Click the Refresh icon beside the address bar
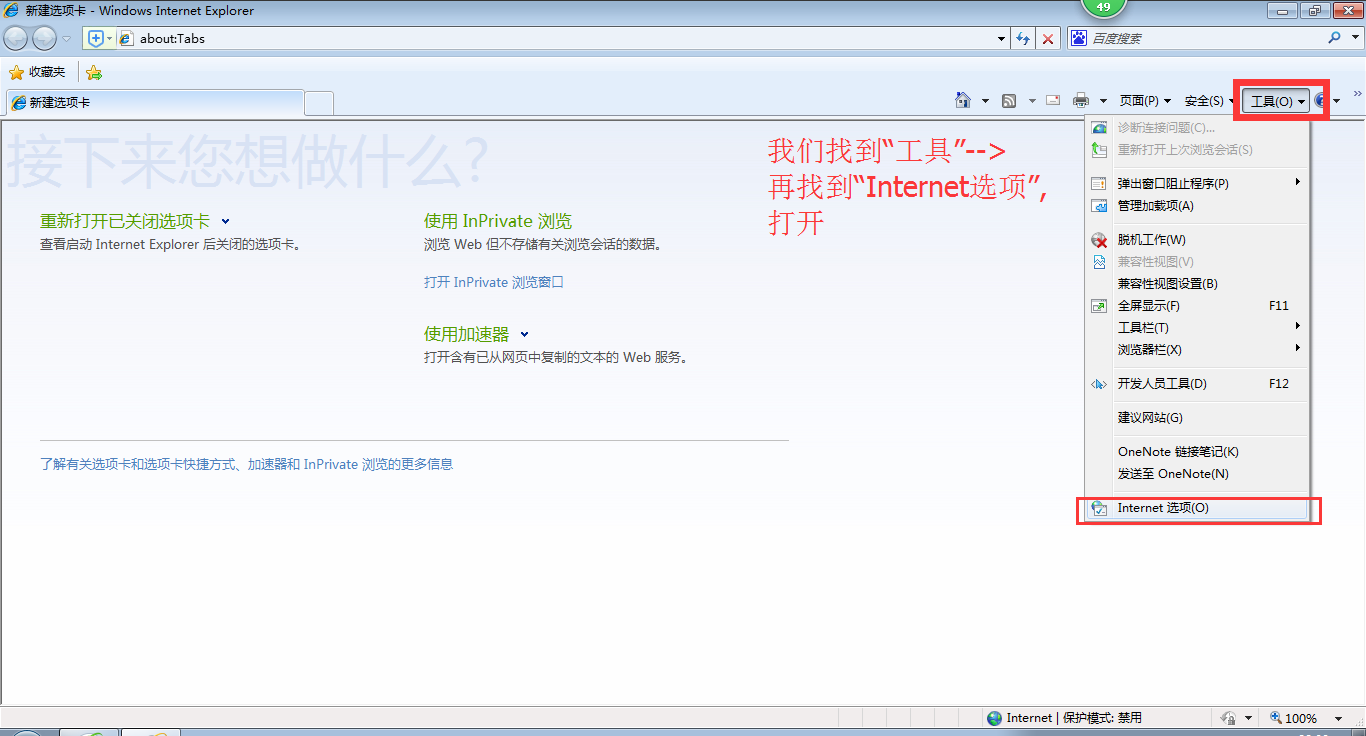Image resolution: width=1366 pixels, height=736 pixels. tap(1023, 38)
